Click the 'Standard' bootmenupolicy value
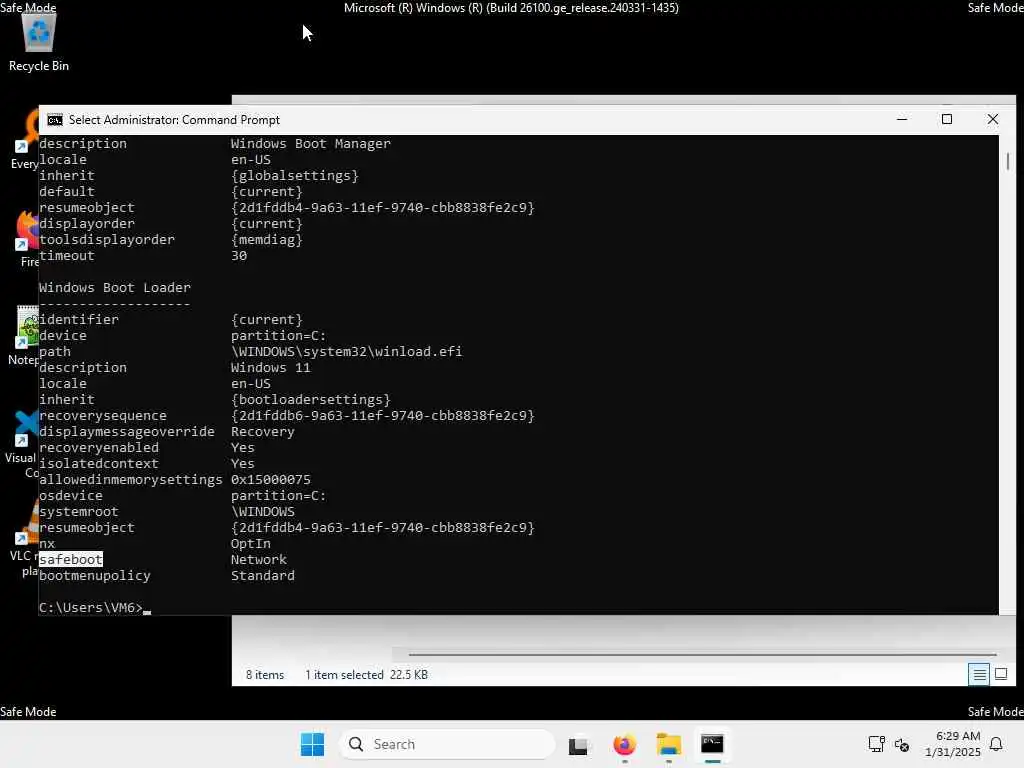This screenshot has height=768, width=1024. pyautogui.click(x=263, y=575)
